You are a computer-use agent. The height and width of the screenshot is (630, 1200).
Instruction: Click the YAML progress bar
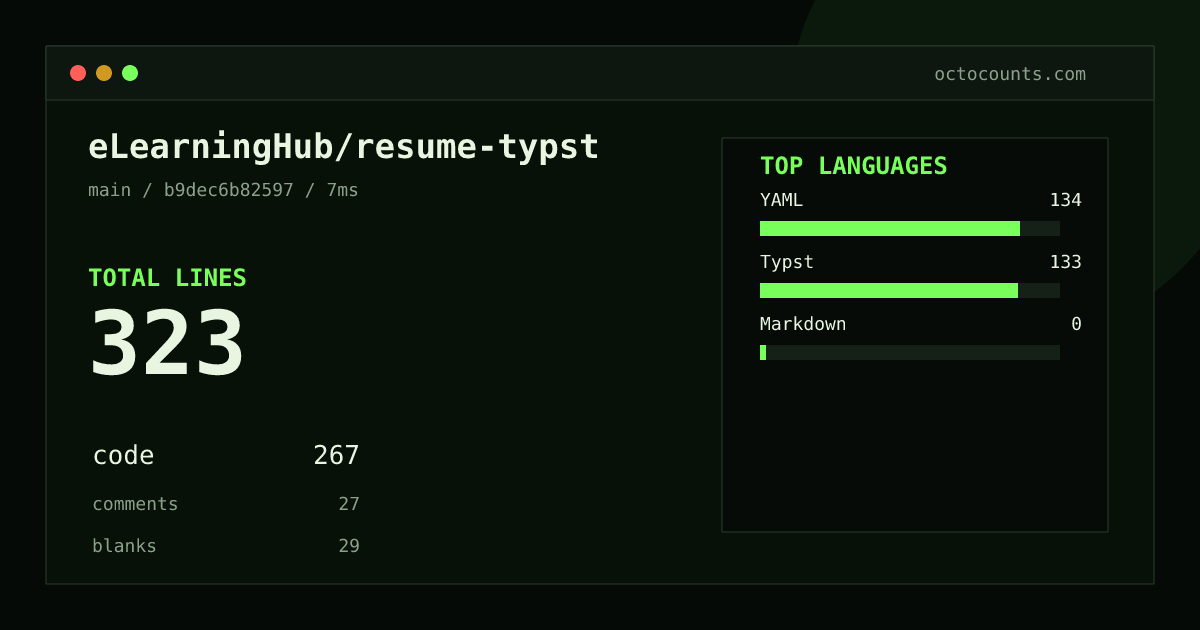point(910,228)
